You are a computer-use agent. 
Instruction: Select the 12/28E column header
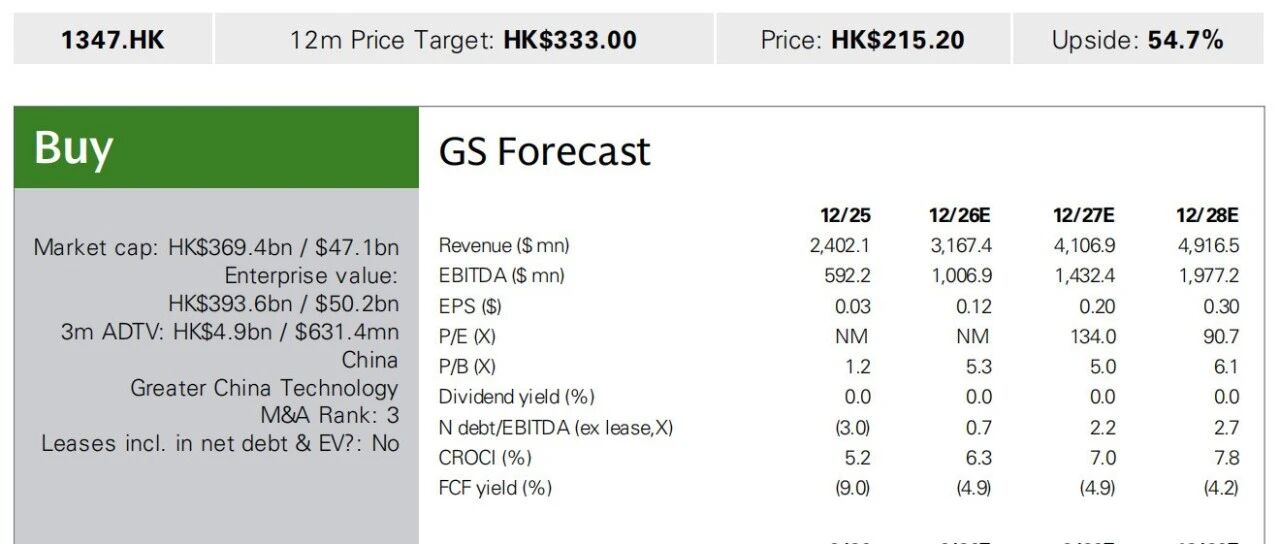click(1207, 215)
